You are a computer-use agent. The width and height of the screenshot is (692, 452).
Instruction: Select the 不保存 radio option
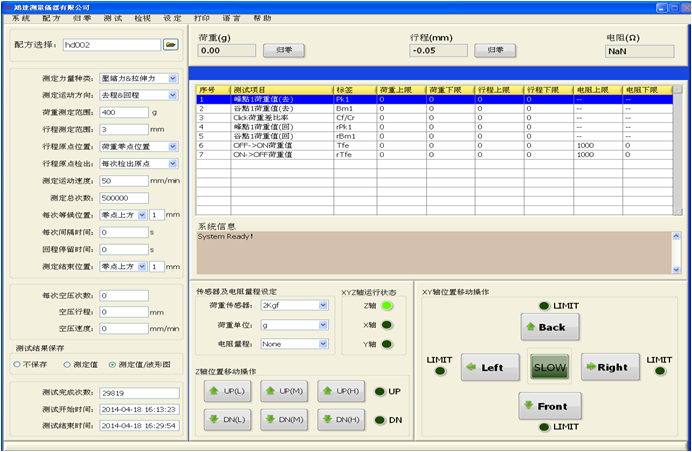click(17, 364)
